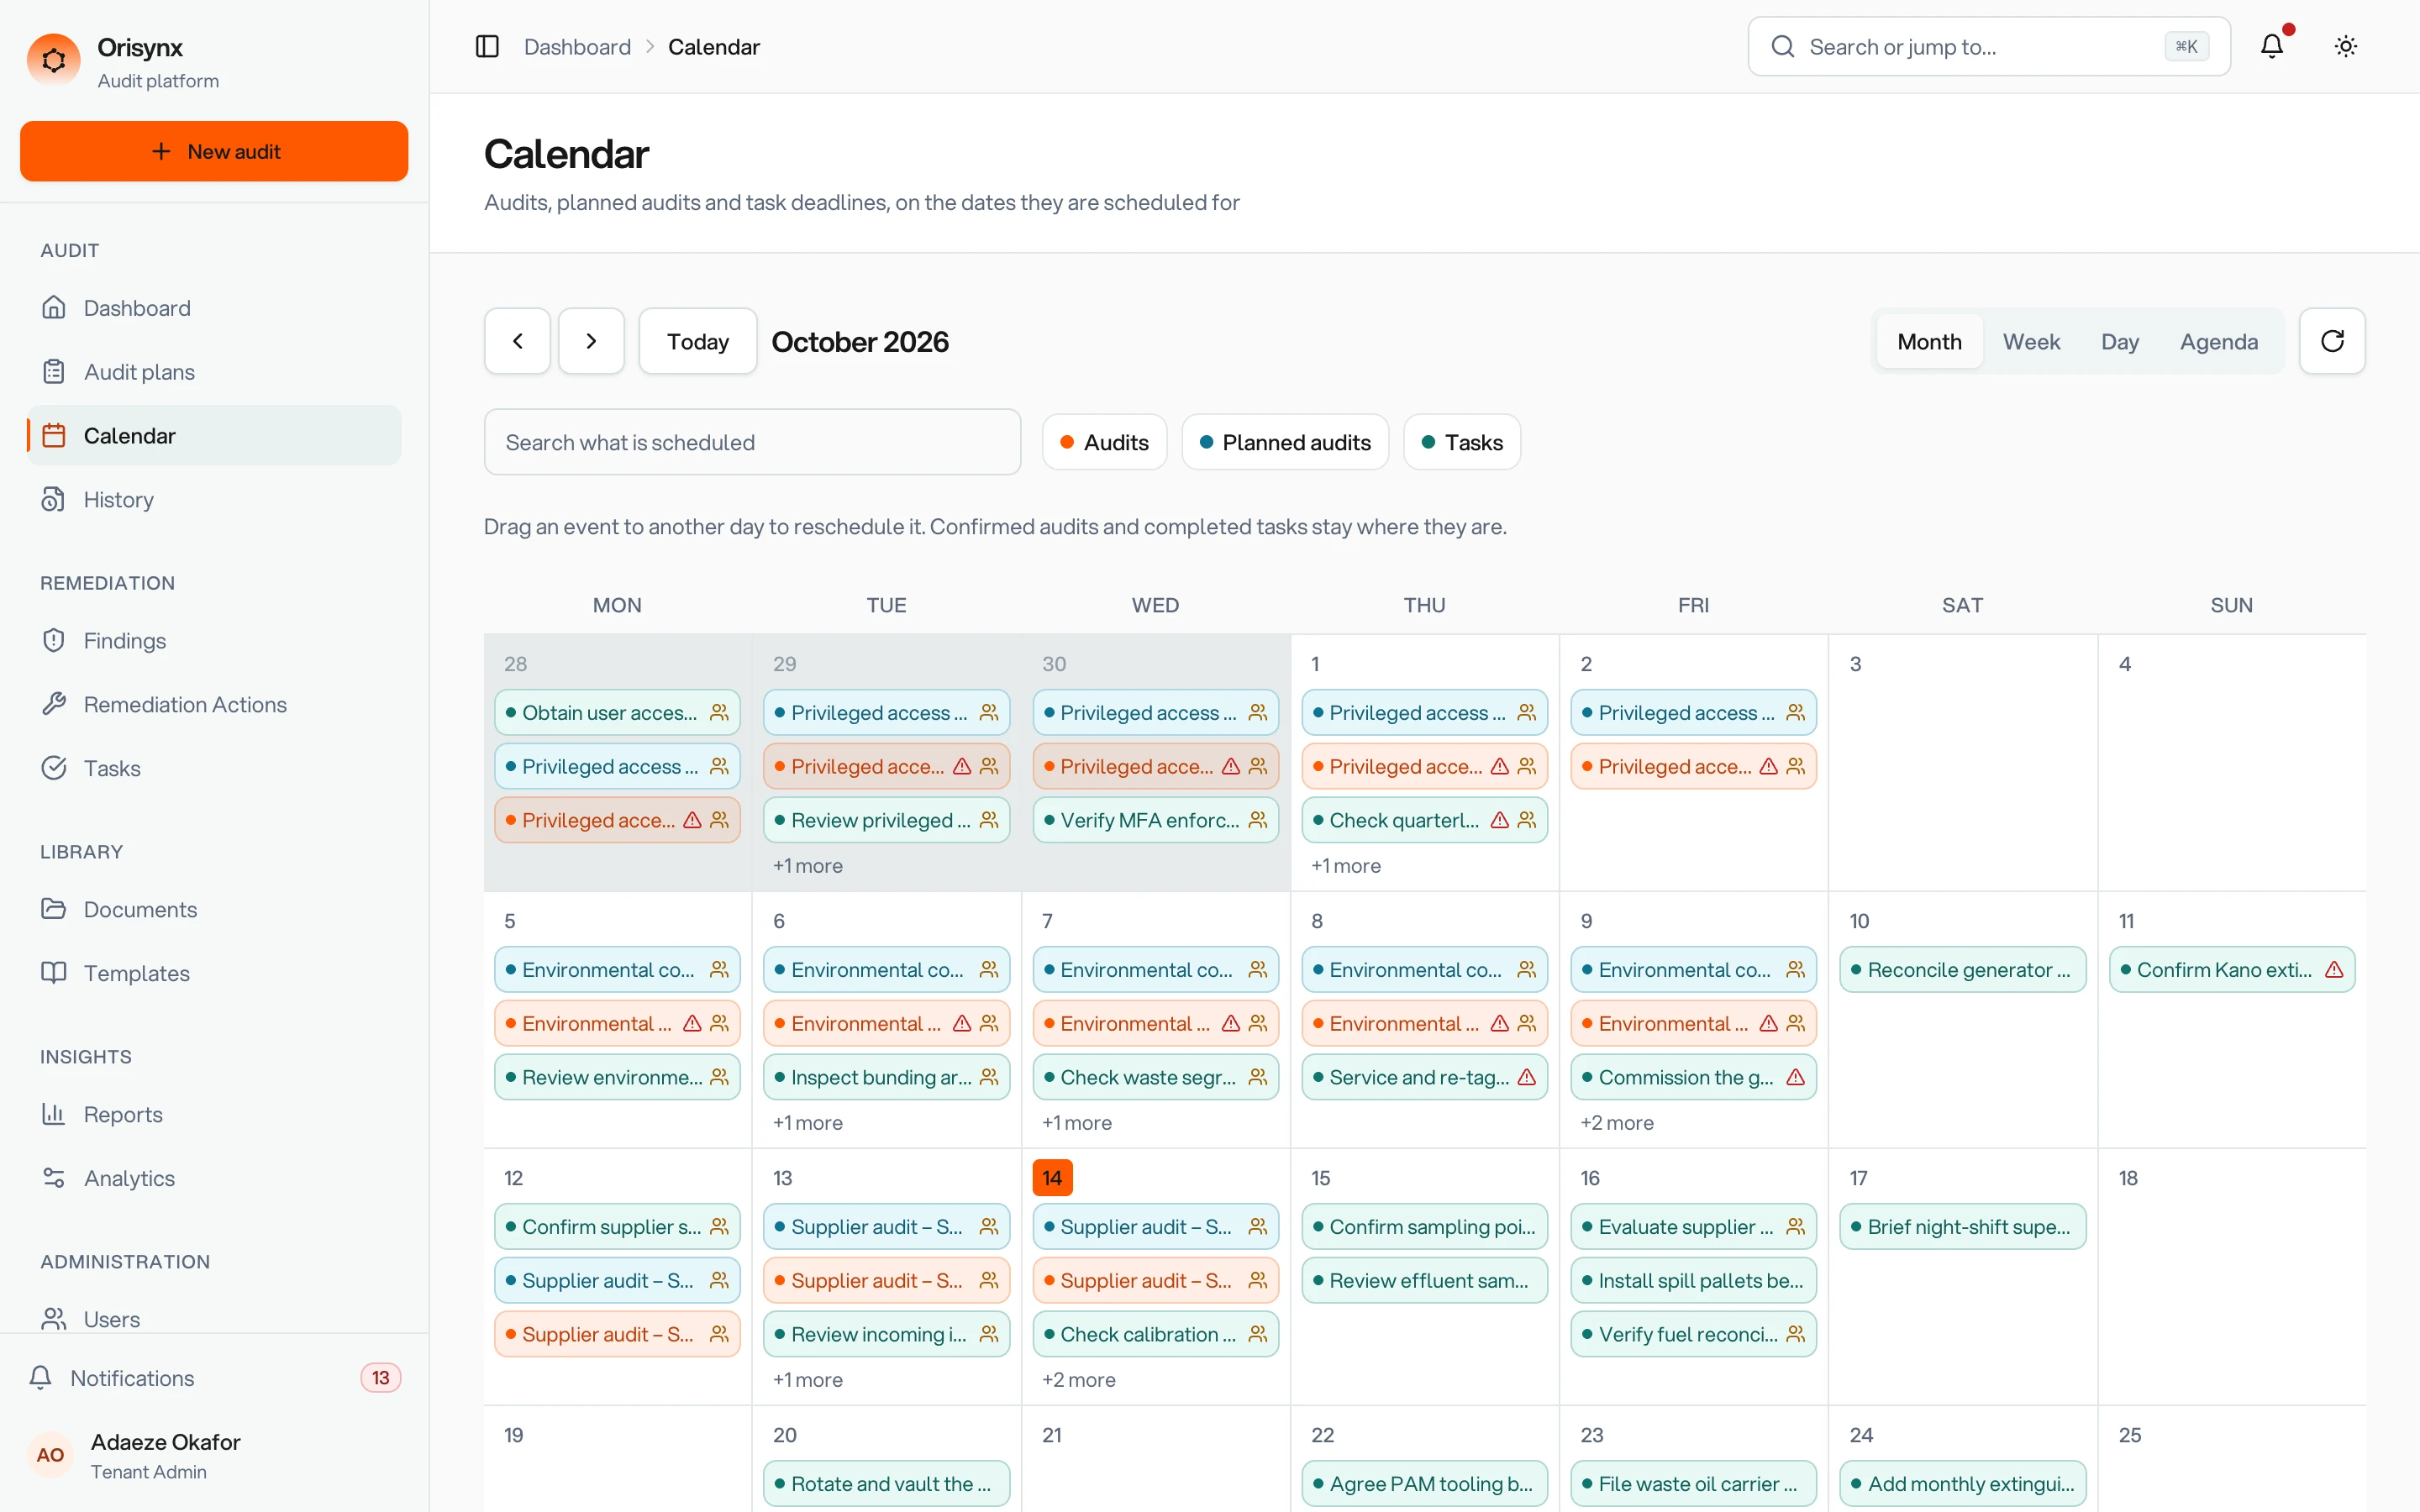Open Notifications with 13 badge
Screen dimensions: 2420x1512
(214, 1378)
